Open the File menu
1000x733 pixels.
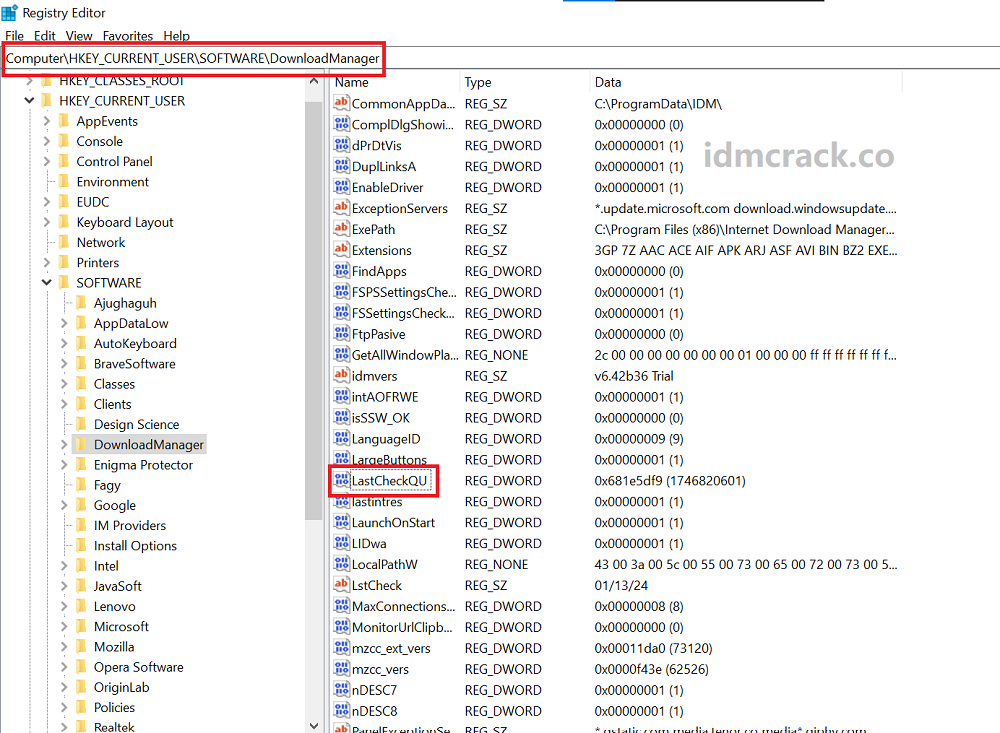[14, 36]
